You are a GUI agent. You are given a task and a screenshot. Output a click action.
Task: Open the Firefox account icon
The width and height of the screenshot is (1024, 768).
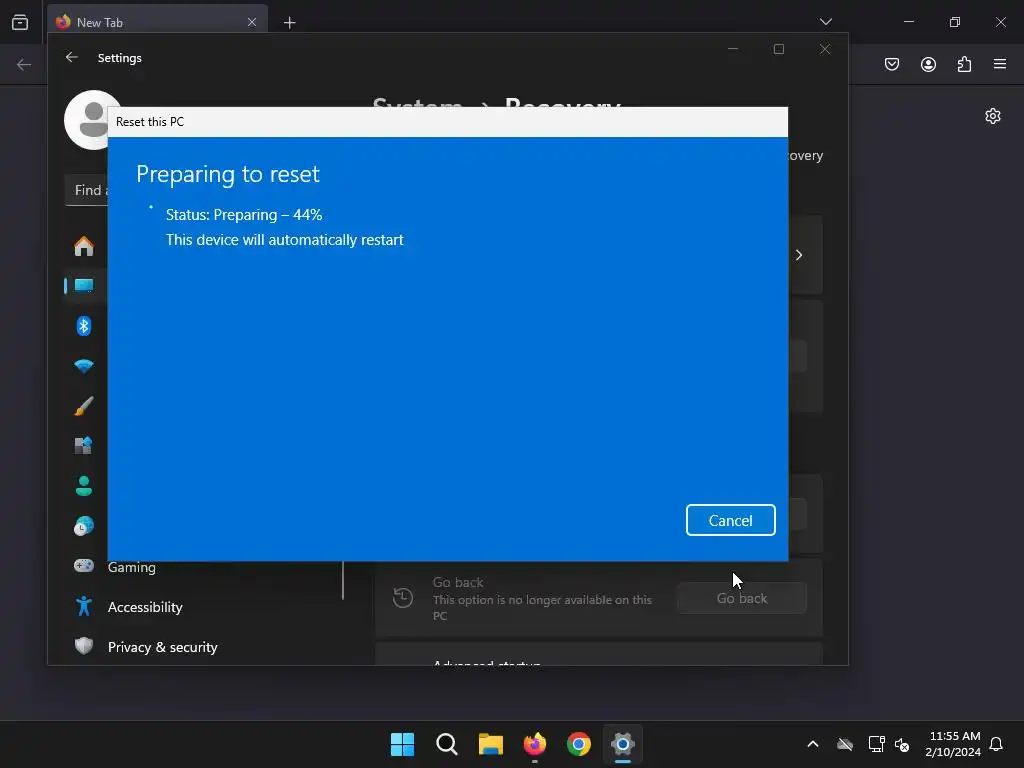[928, 64]
